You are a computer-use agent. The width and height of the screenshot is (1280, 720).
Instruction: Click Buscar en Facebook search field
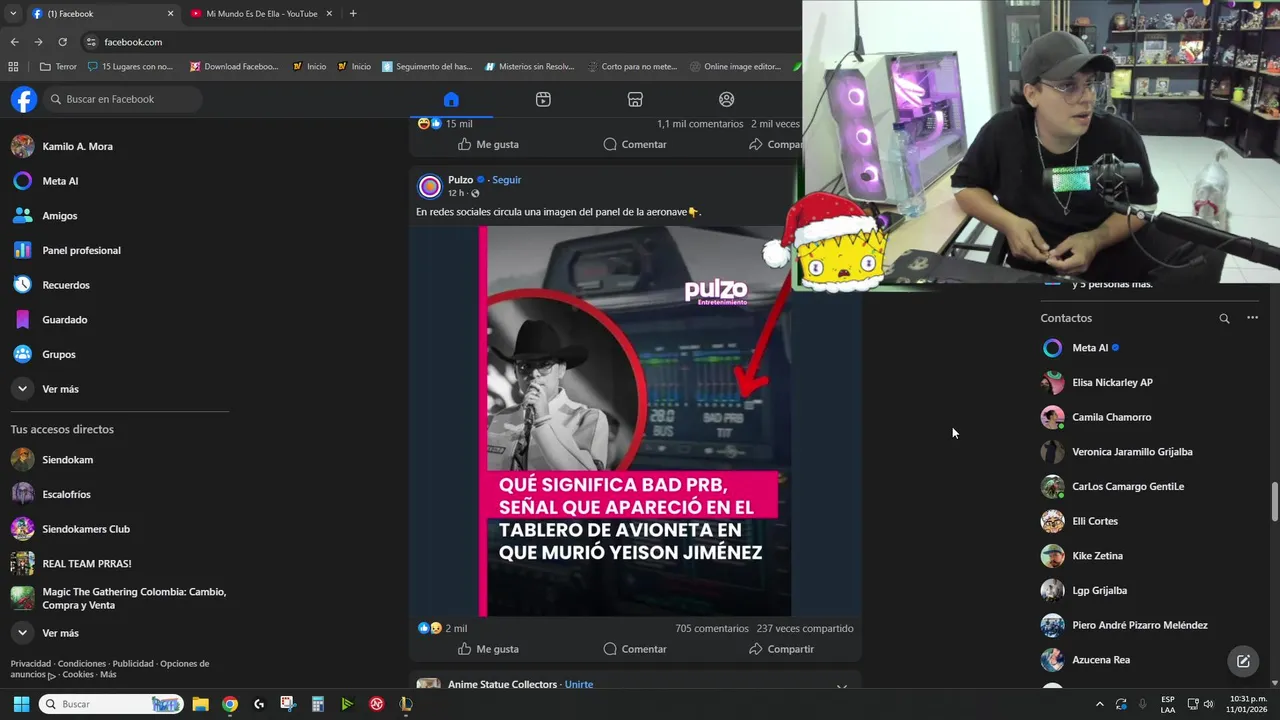click(x=122, y=99)
